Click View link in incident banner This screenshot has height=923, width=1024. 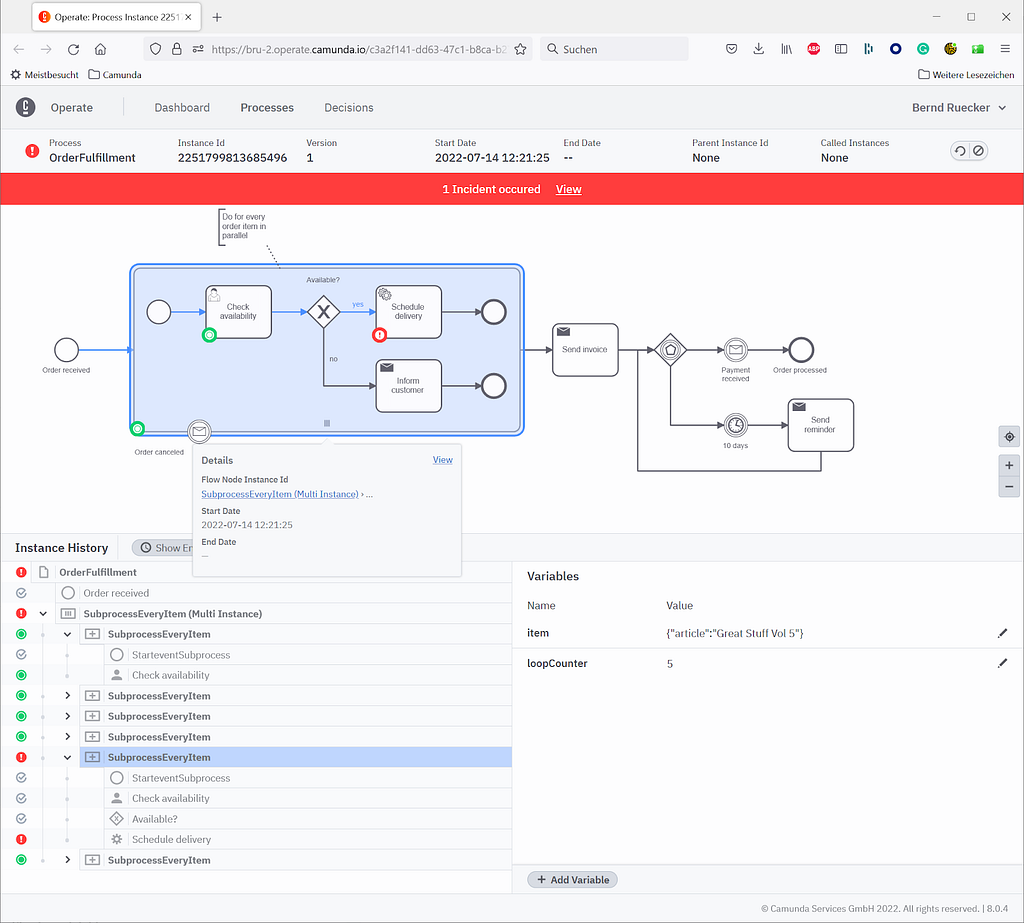(568, 189)
